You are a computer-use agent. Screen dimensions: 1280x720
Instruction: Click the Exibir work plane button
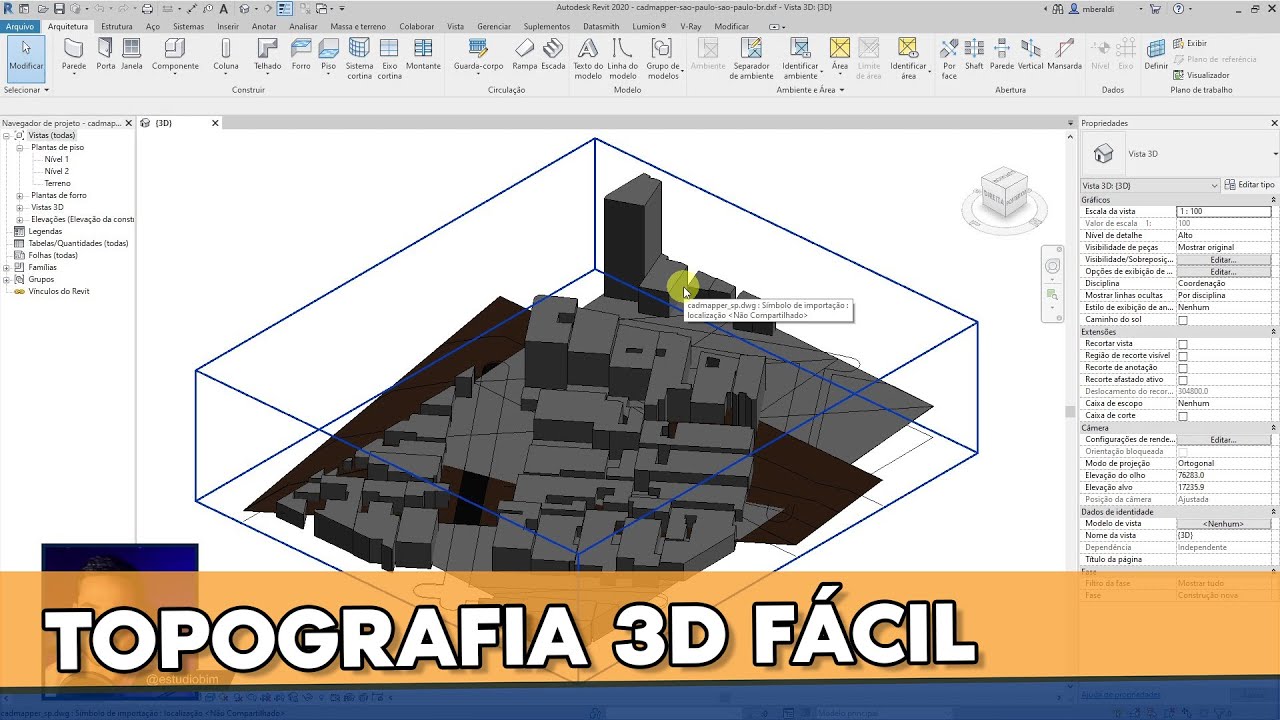point(1190,44)
